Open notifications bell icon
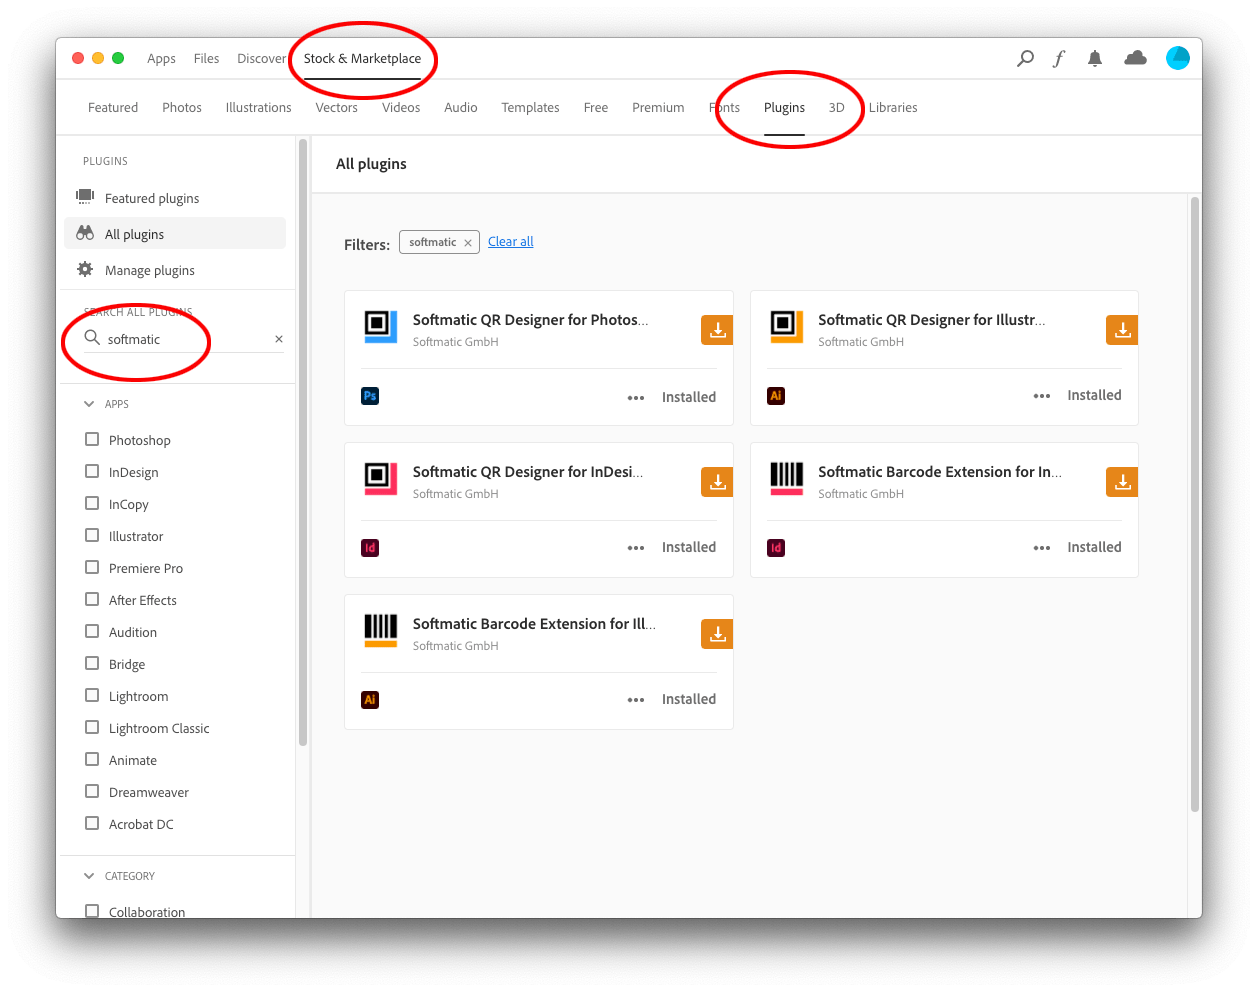The image size is (1258, 992). (x=1095, y=59)
